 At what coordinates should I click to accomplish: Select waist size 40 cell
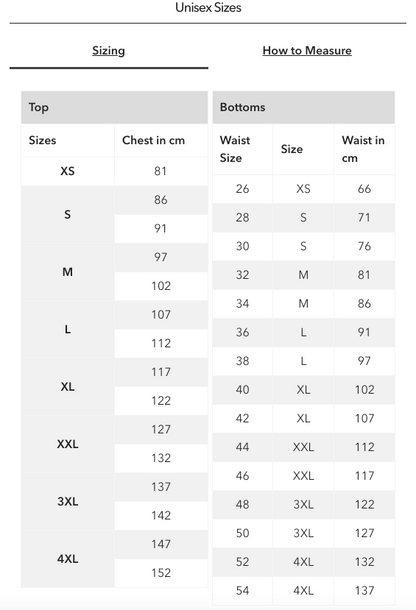(242, 389)
